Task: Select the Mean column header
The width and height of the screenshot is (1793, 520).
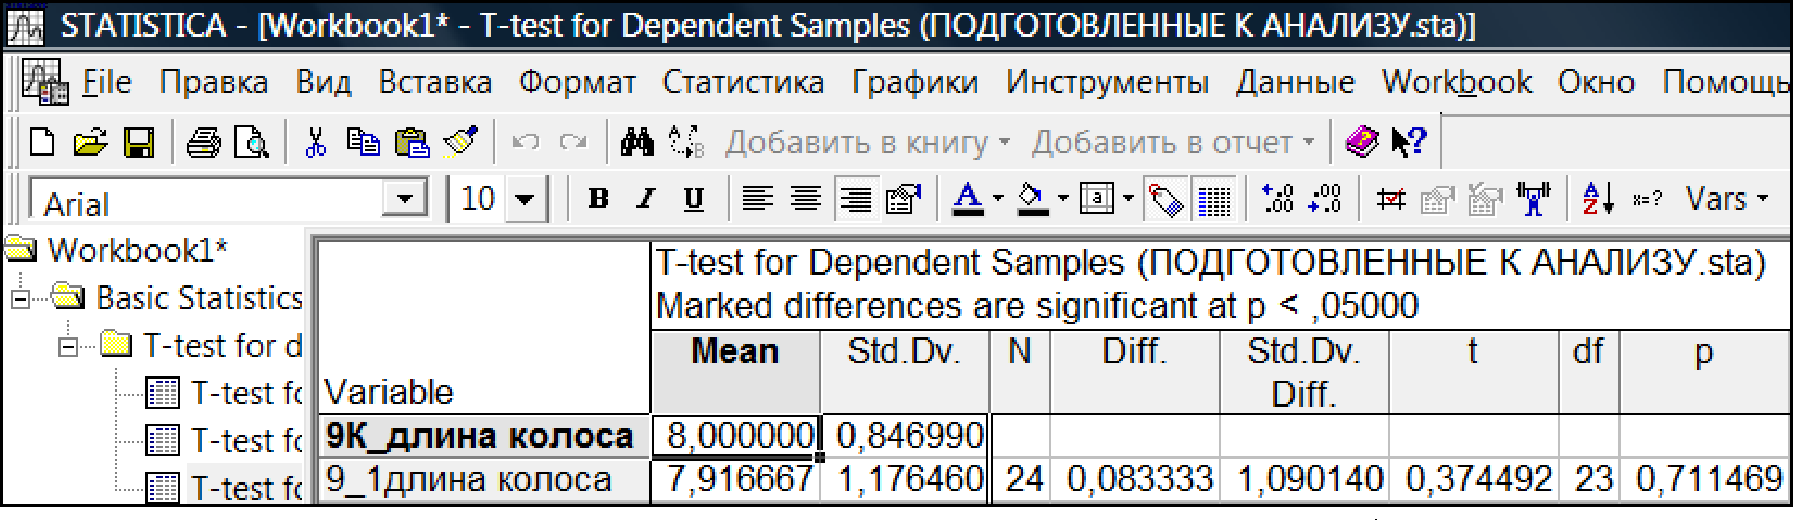Action: [735, 372]
